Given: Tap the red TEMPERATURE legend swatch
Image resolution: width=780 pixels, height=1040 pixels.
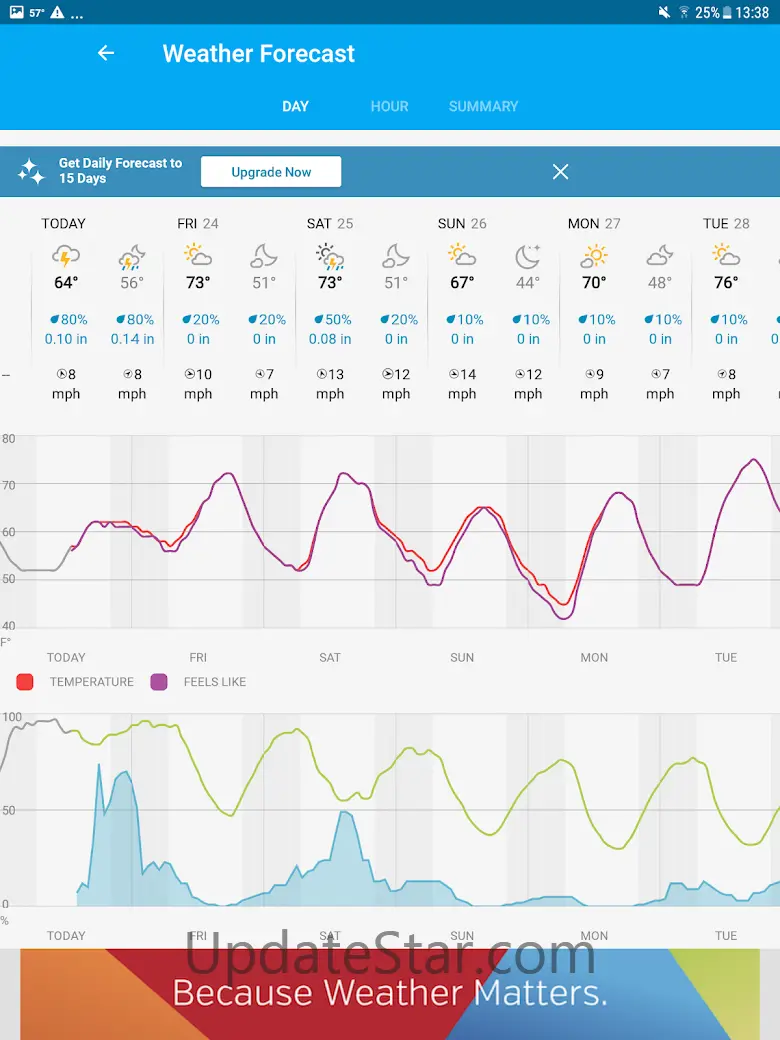Looking at the screenshot, I should coord(25,682).
